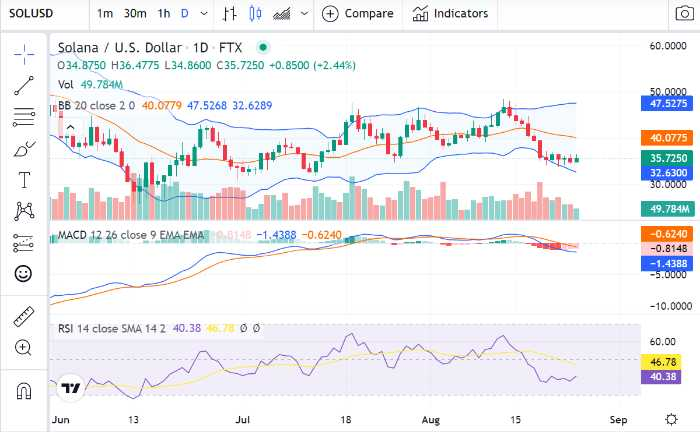
Task: Switch to area chart style
Action: pyautogui.click(x=282, y=14)
